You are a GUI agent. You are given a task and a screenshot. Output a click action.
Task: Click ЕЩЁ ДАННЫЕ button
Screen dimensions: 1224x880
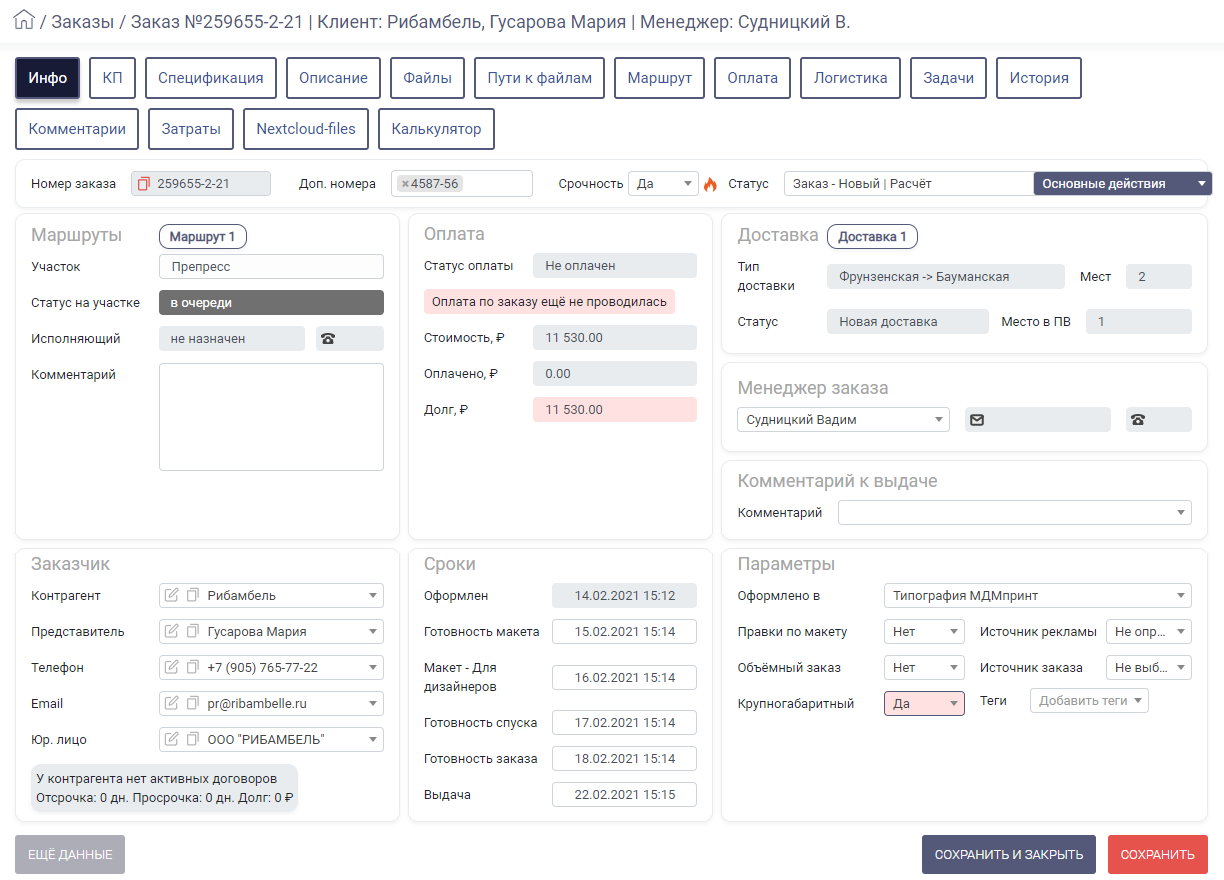point(70,855)
